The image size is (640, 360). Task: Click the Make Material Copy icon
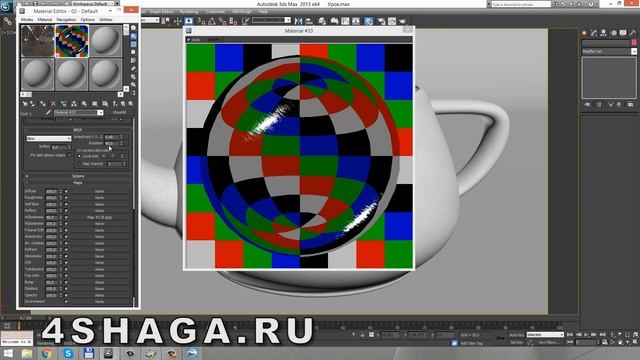[64, 104]
